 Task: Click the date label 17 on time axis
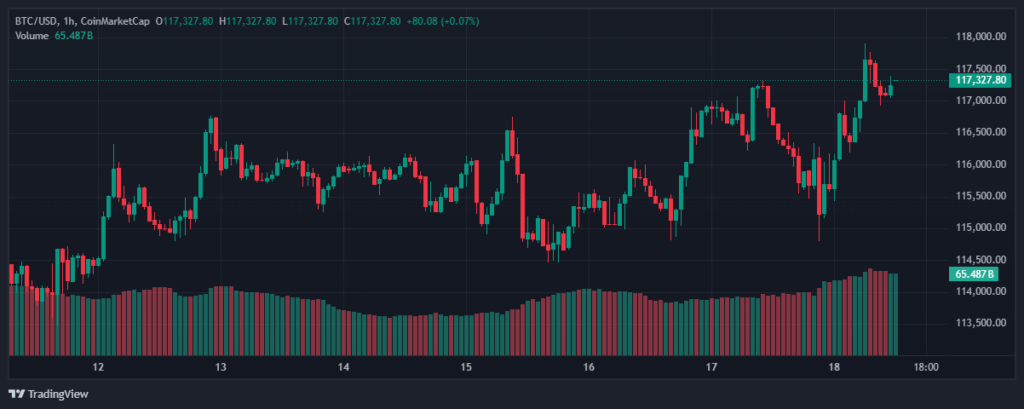[x=711, y=367]
